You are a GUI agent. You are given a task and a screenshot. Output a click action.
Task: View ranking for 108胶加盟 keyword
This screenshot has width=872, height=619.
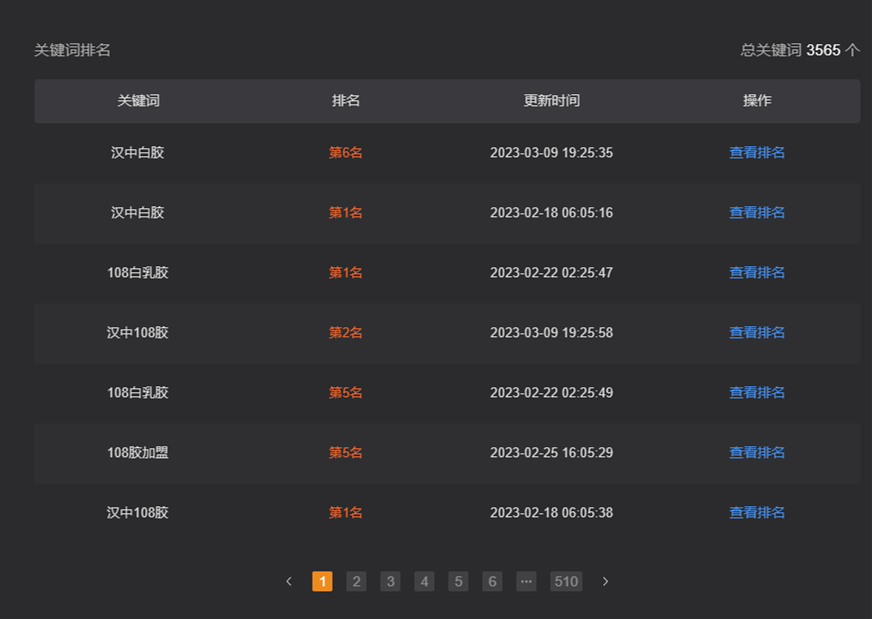[757, 453]
